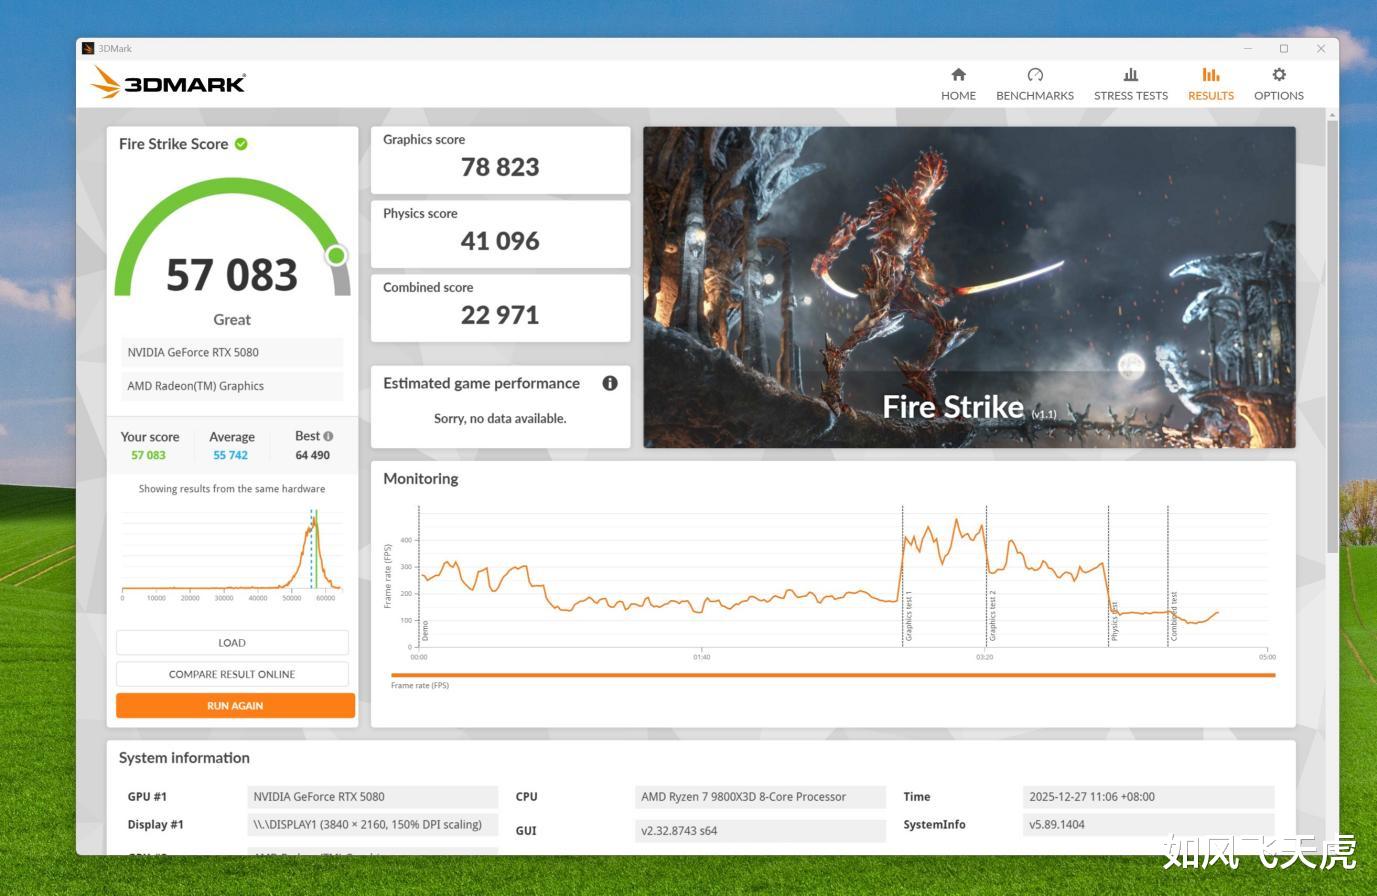Click the LOAD button
The image size is (1377, 896).
232,643
